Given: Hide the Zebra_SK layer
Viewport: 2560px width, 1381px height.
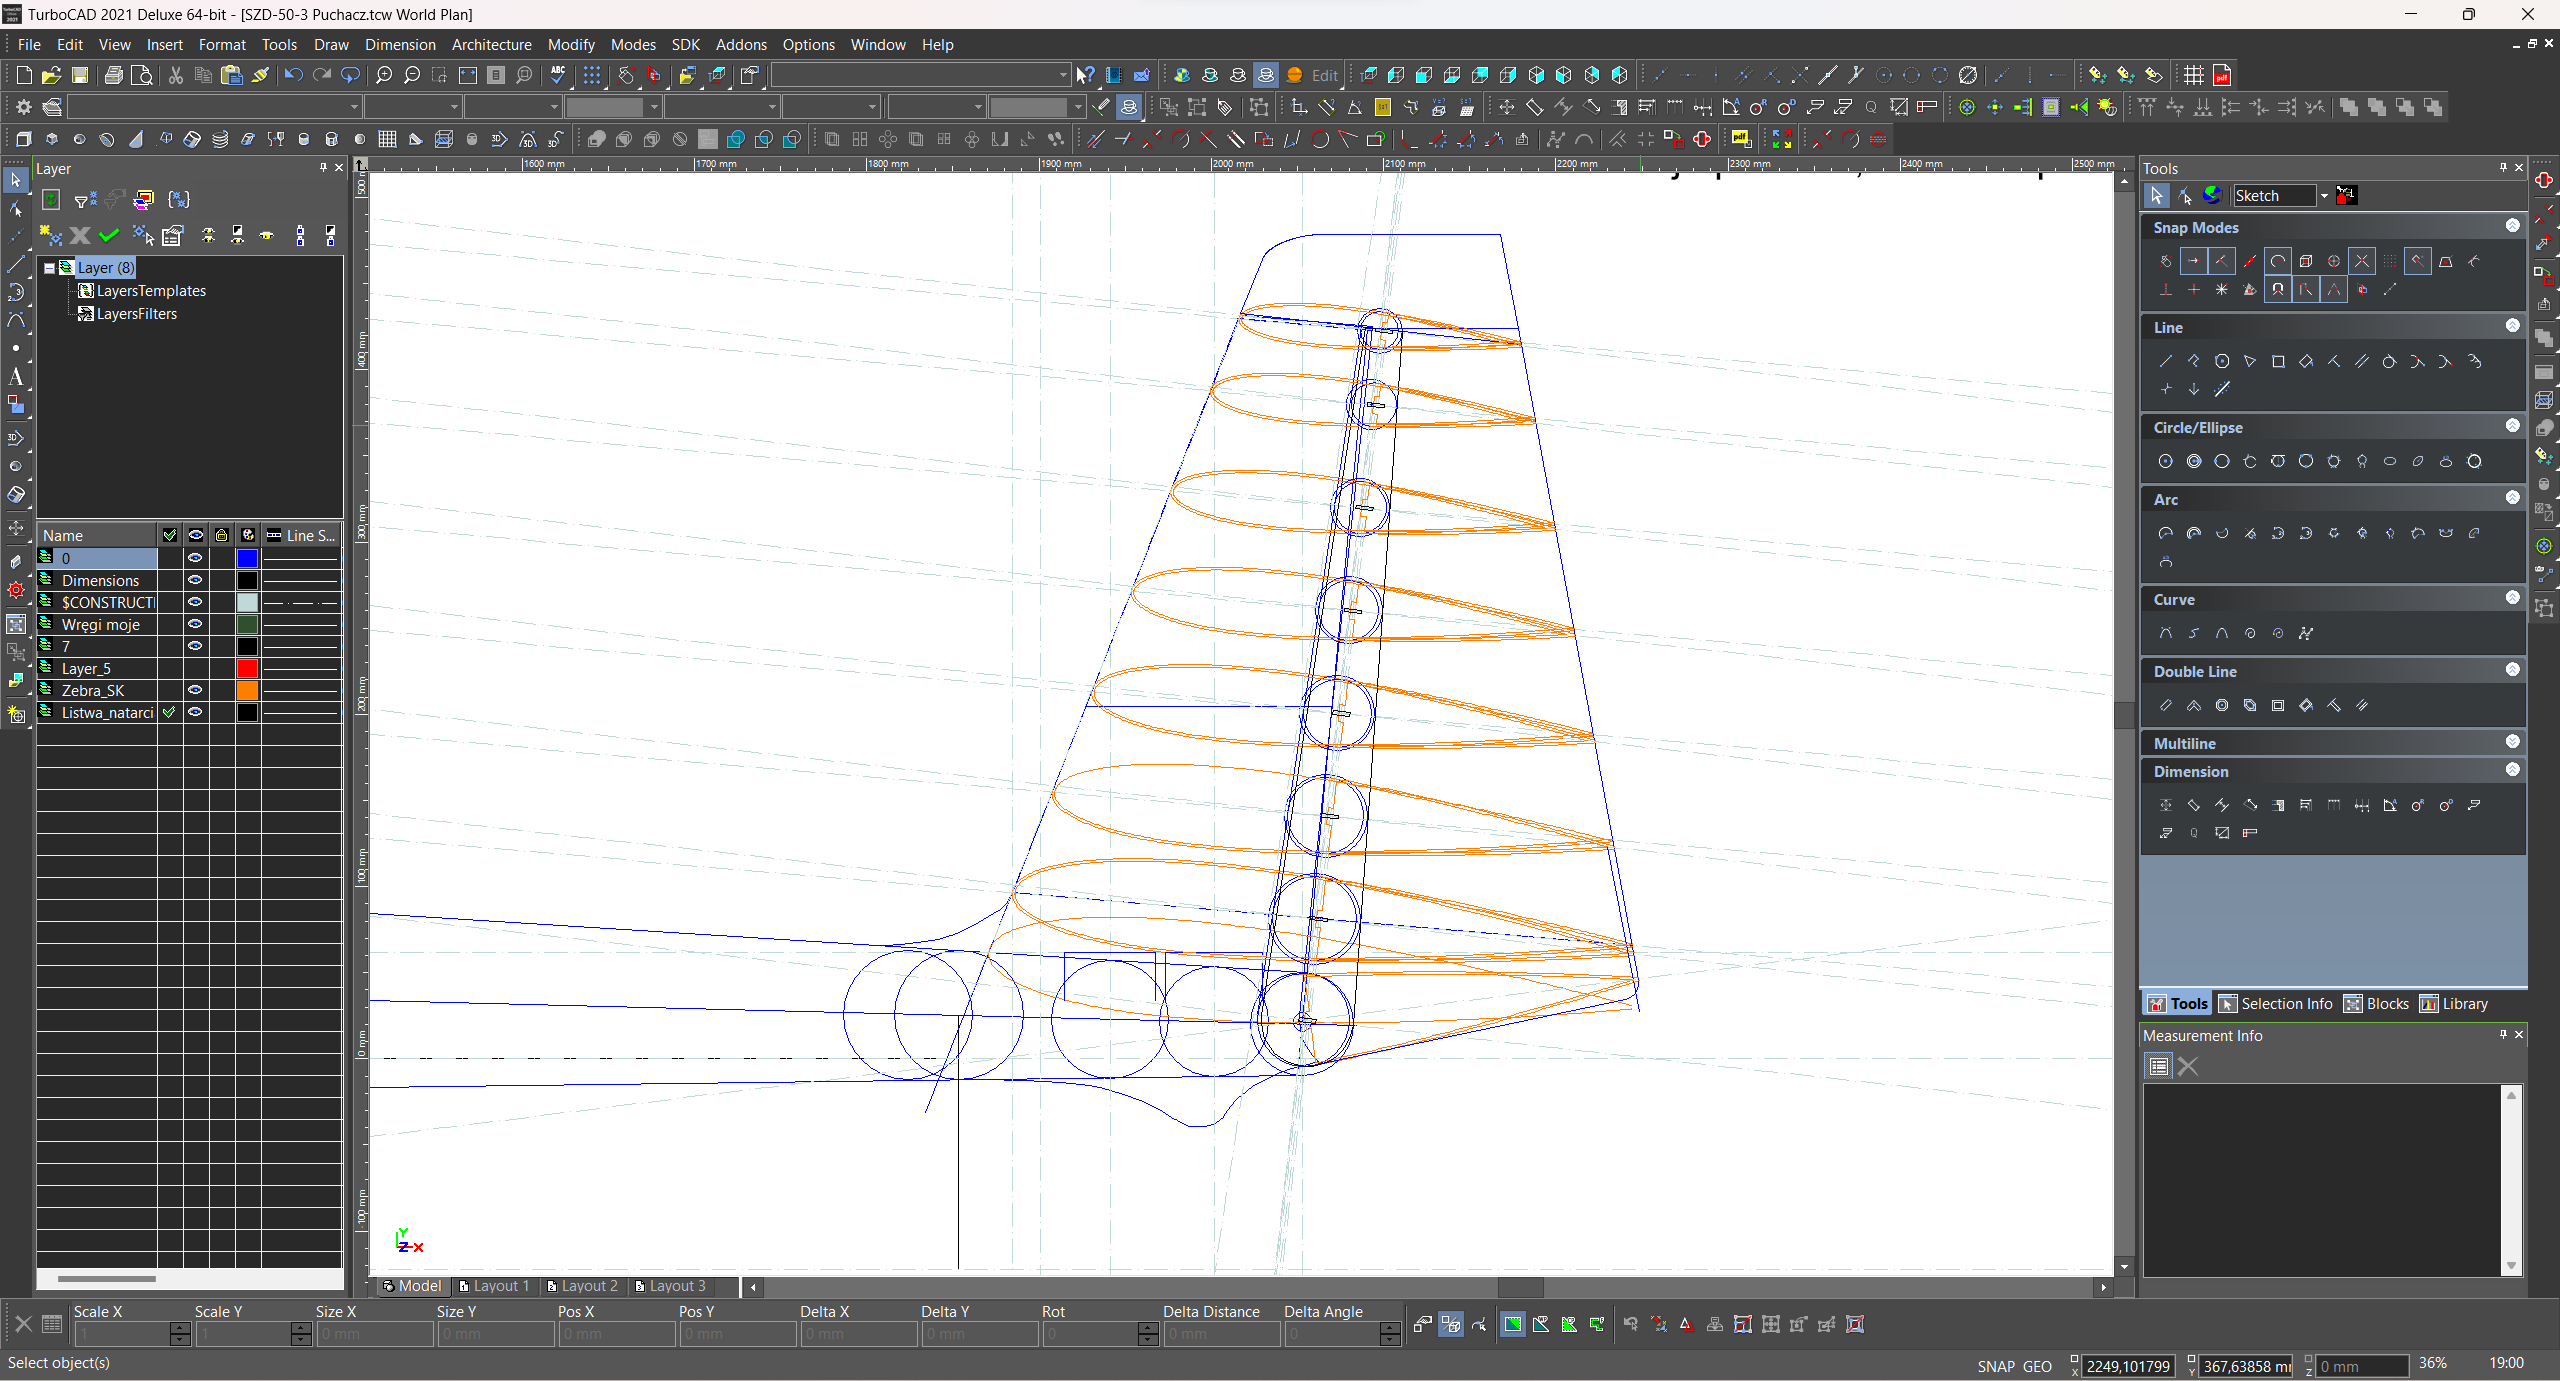Looking at the screenshot, I should [x=196, y=690].
